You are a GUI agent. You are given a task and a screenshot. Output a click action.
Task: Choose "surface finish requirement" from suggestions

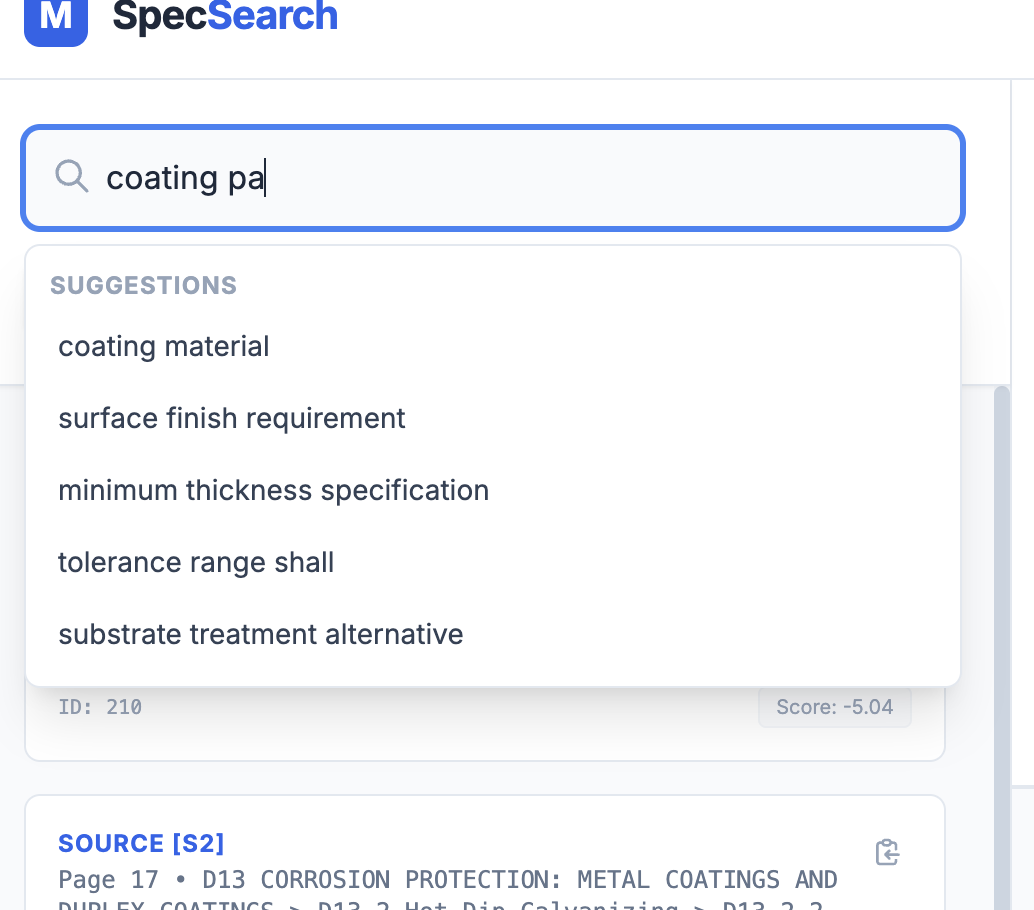(x=232, y=418)
